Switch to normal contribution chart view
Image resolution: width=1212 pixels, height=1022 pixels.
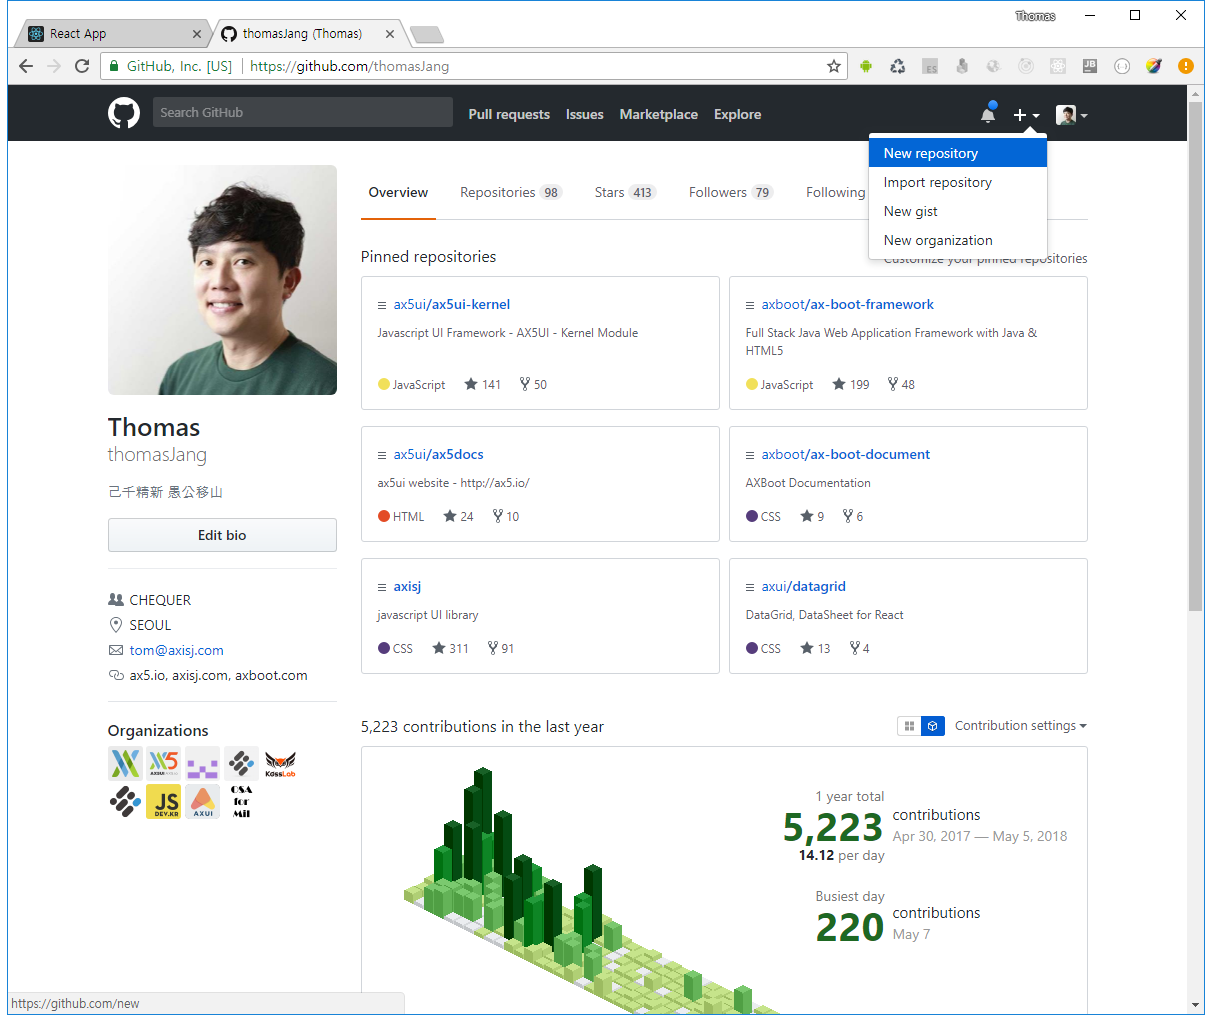pos(909,726)
